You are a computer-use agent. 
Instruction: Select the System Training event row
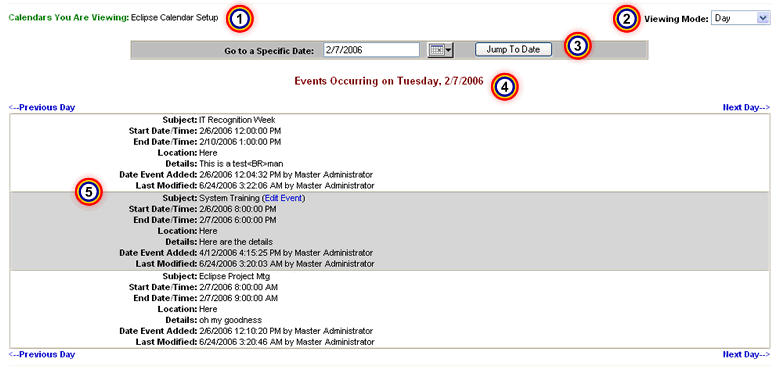click(390, 231)
